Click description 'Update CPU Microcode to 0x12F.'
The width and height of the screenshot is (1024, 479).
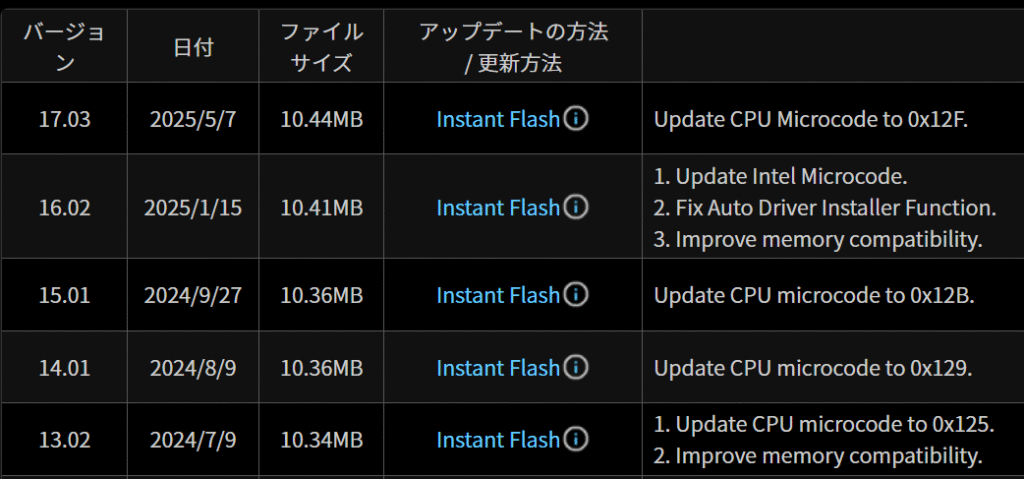(810, 119)
